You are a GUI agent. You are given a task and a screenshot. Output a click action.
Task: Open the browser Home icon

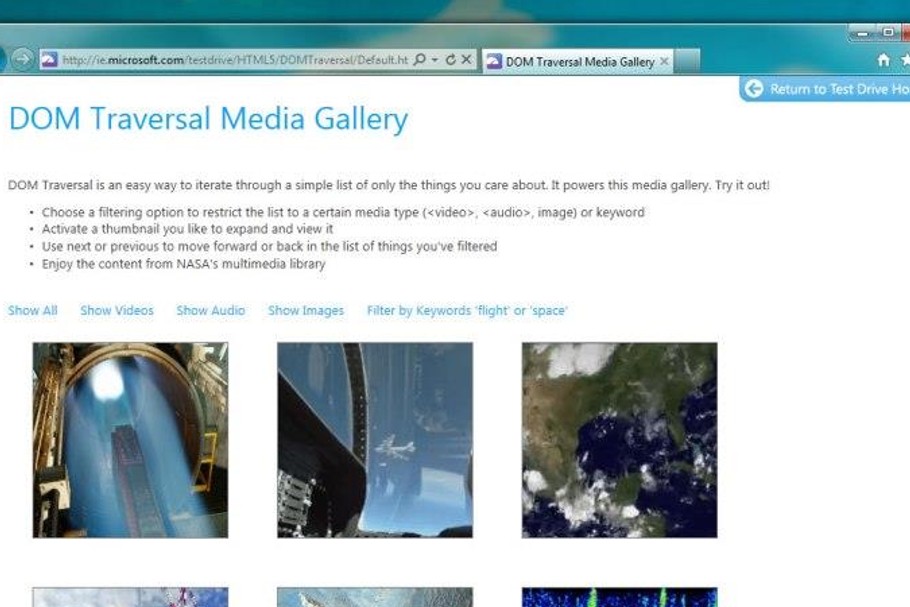(x=883, y=60)
